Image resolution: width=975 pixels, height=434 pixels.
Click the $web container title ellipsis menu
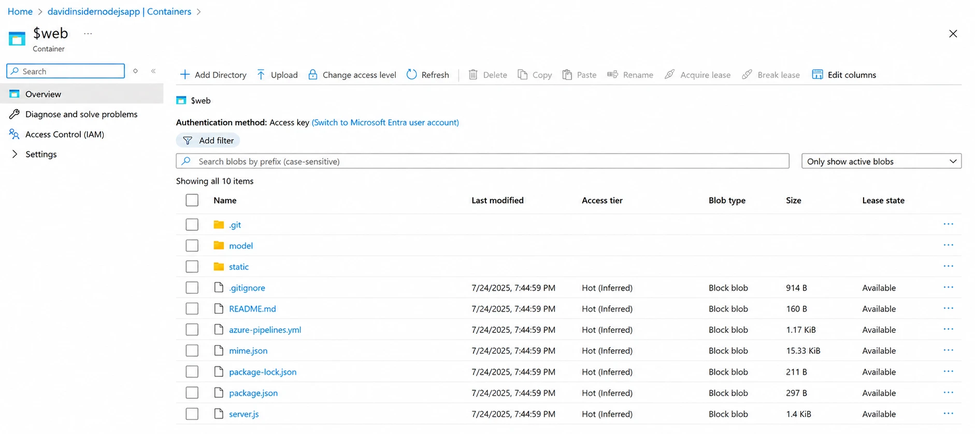pyautogui.click(x=88, y=33)
